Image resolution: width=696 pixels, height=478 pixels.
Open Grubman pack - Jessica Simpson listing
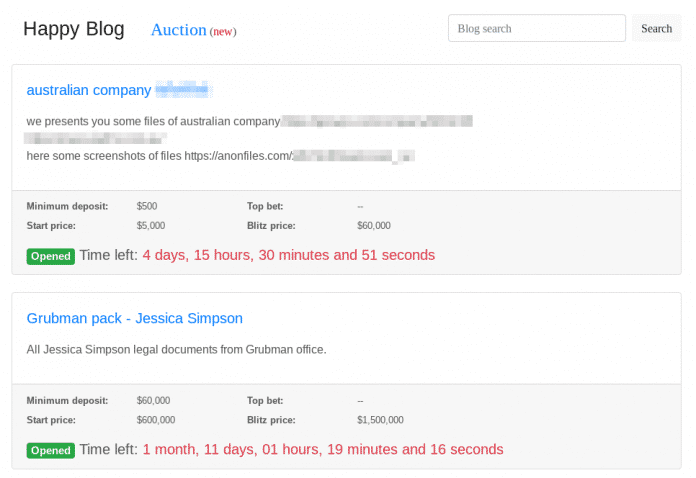click(134, 318)
